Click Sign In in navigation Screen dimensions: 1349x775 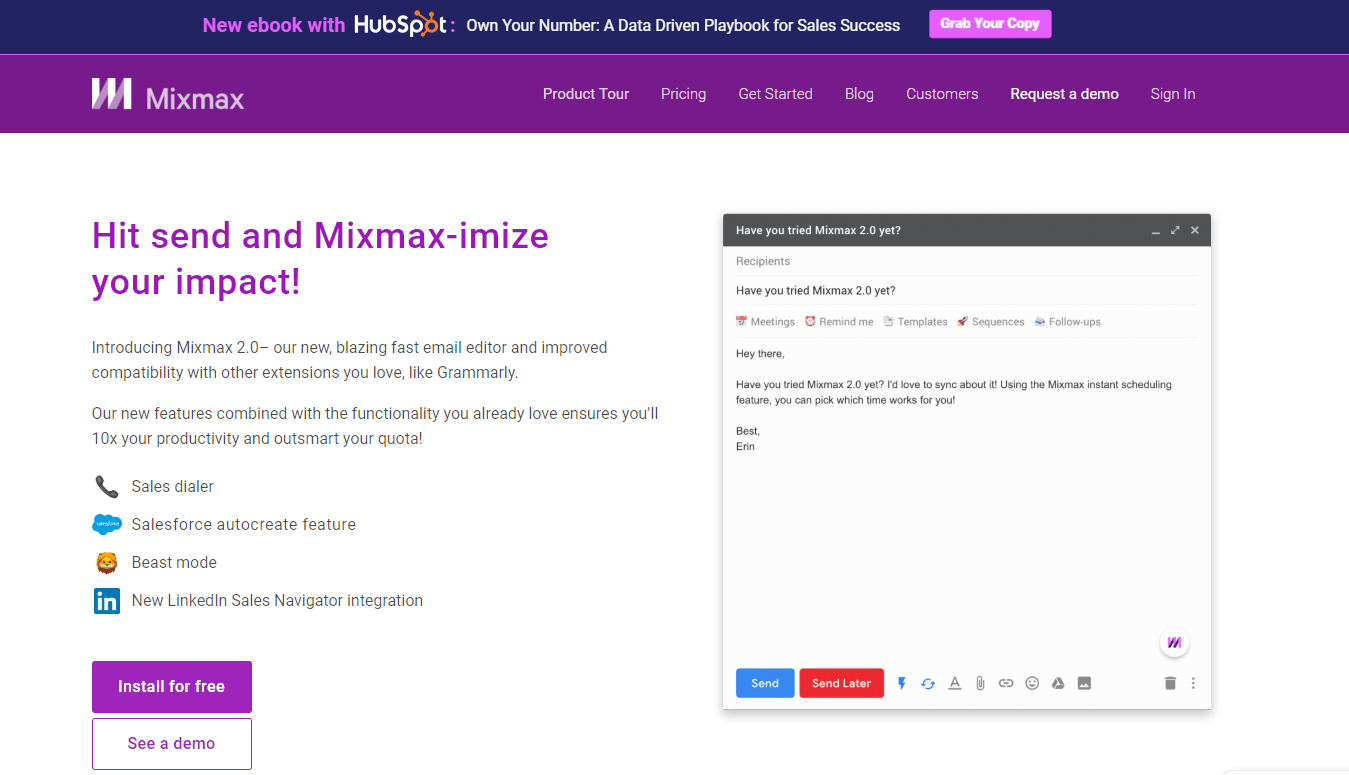point(1173,94)
